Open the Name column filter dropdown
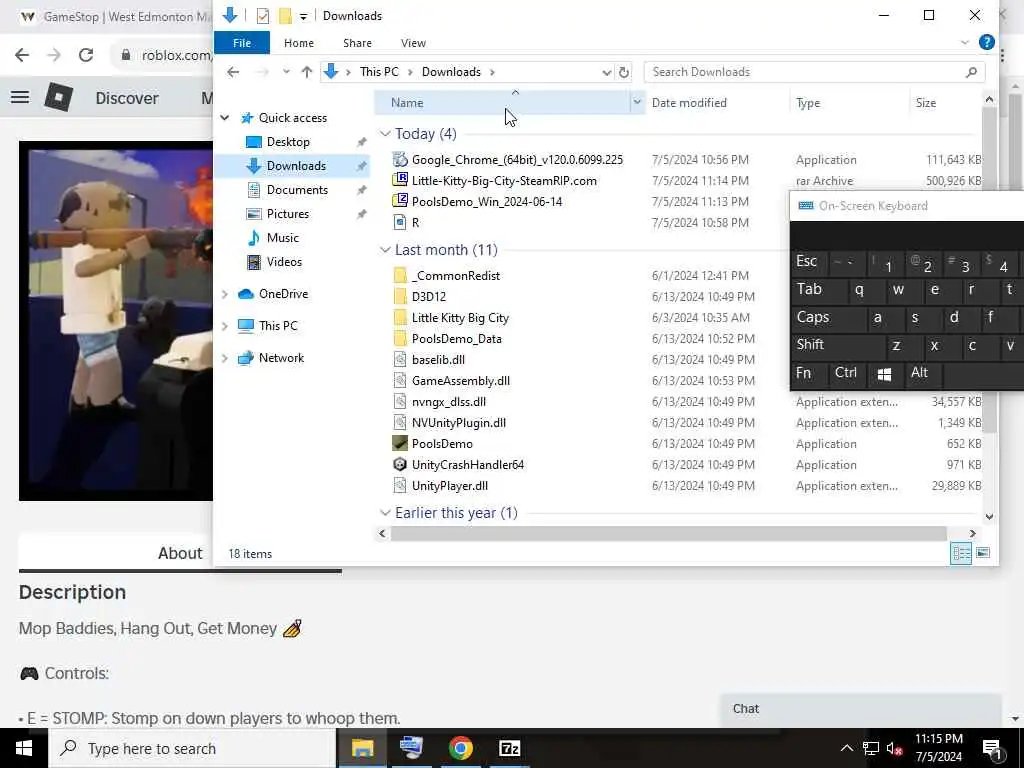Image resolution: width=1024 pixels, height=768 pixels. [637, 103]
